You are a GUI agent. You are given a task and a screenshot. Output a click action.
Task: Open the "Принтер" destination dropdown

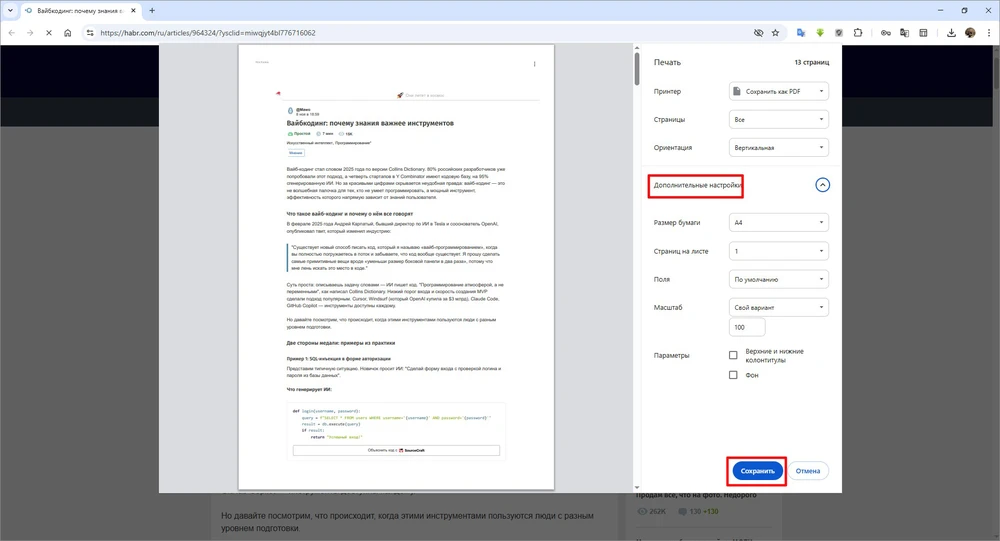pos(779,91)
